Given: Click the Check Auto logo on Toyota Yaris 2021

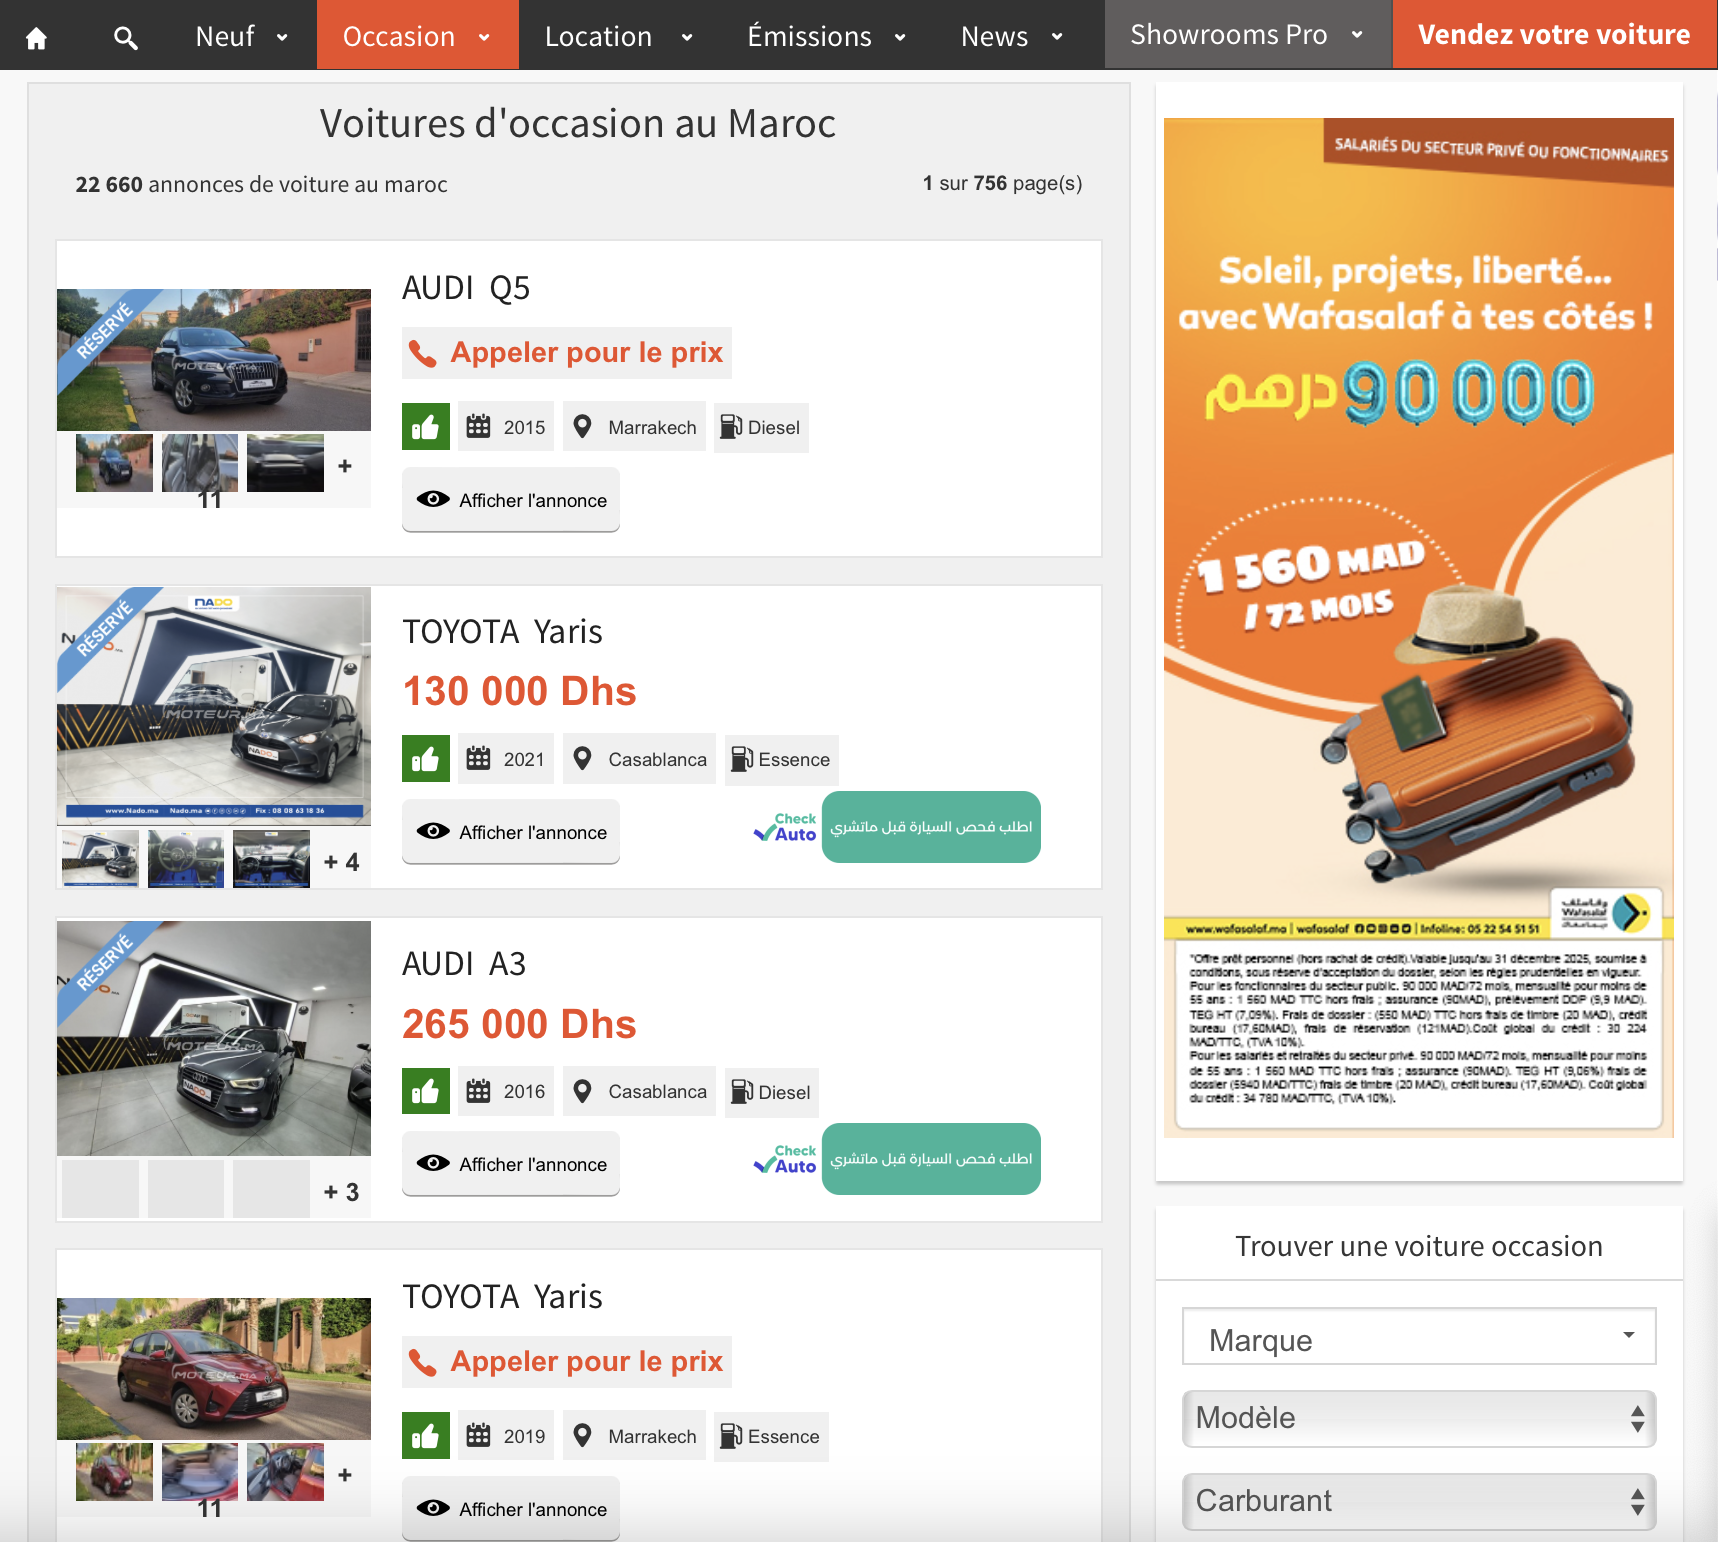Looking at the screenshot, I should point(785,827).
